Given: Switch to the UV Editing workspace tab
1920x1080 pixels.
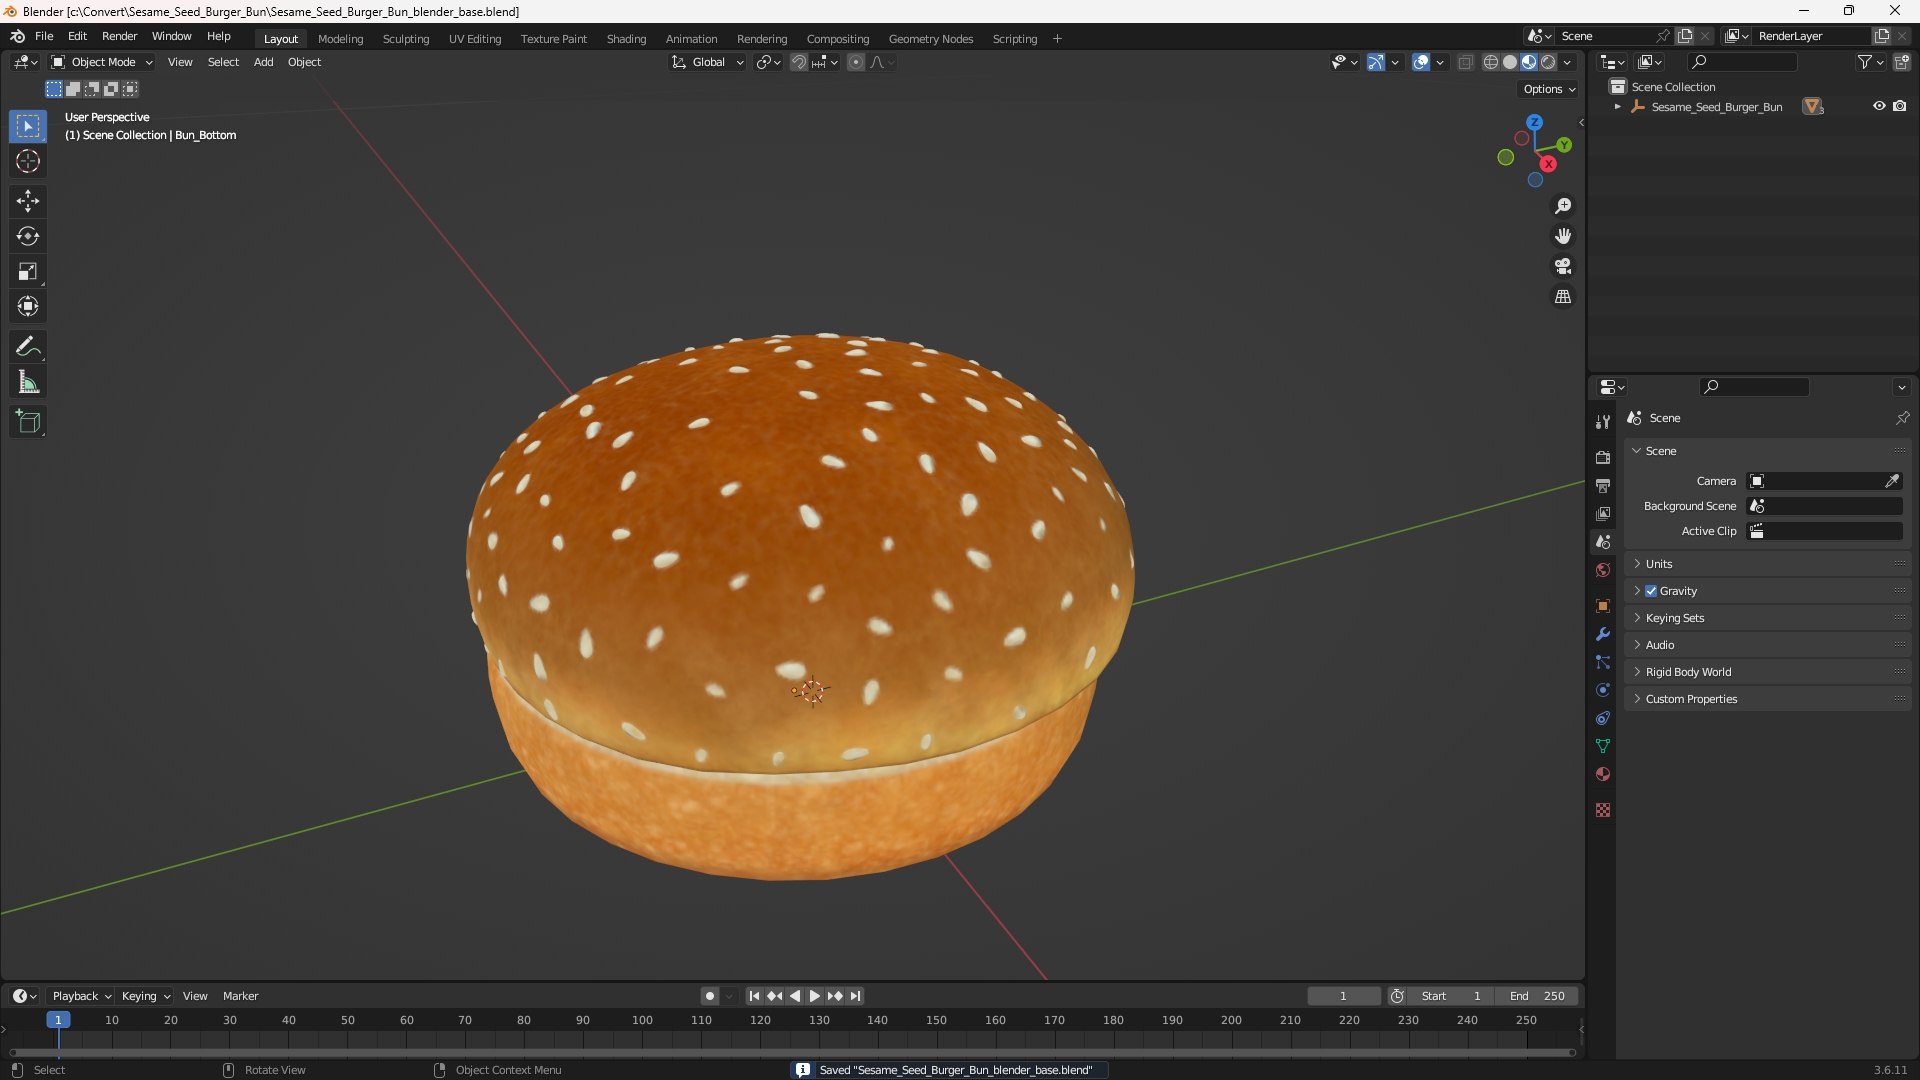Looking at the screenshot, I should [x=475, y=39].
